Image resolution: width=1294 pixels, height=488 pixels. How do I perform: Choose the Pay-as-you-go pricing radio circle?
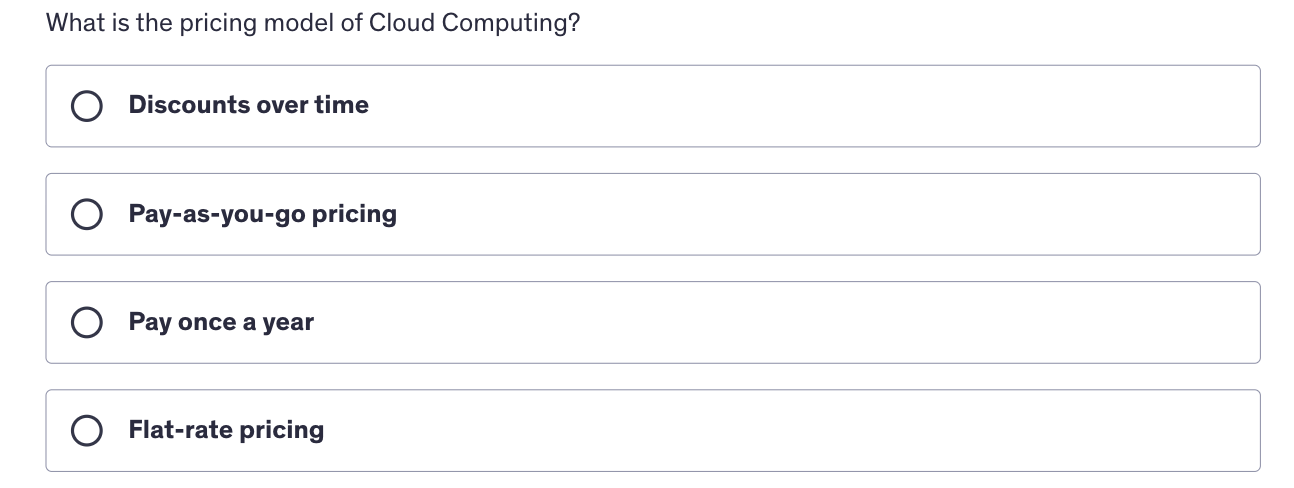[x=87, y=214]
